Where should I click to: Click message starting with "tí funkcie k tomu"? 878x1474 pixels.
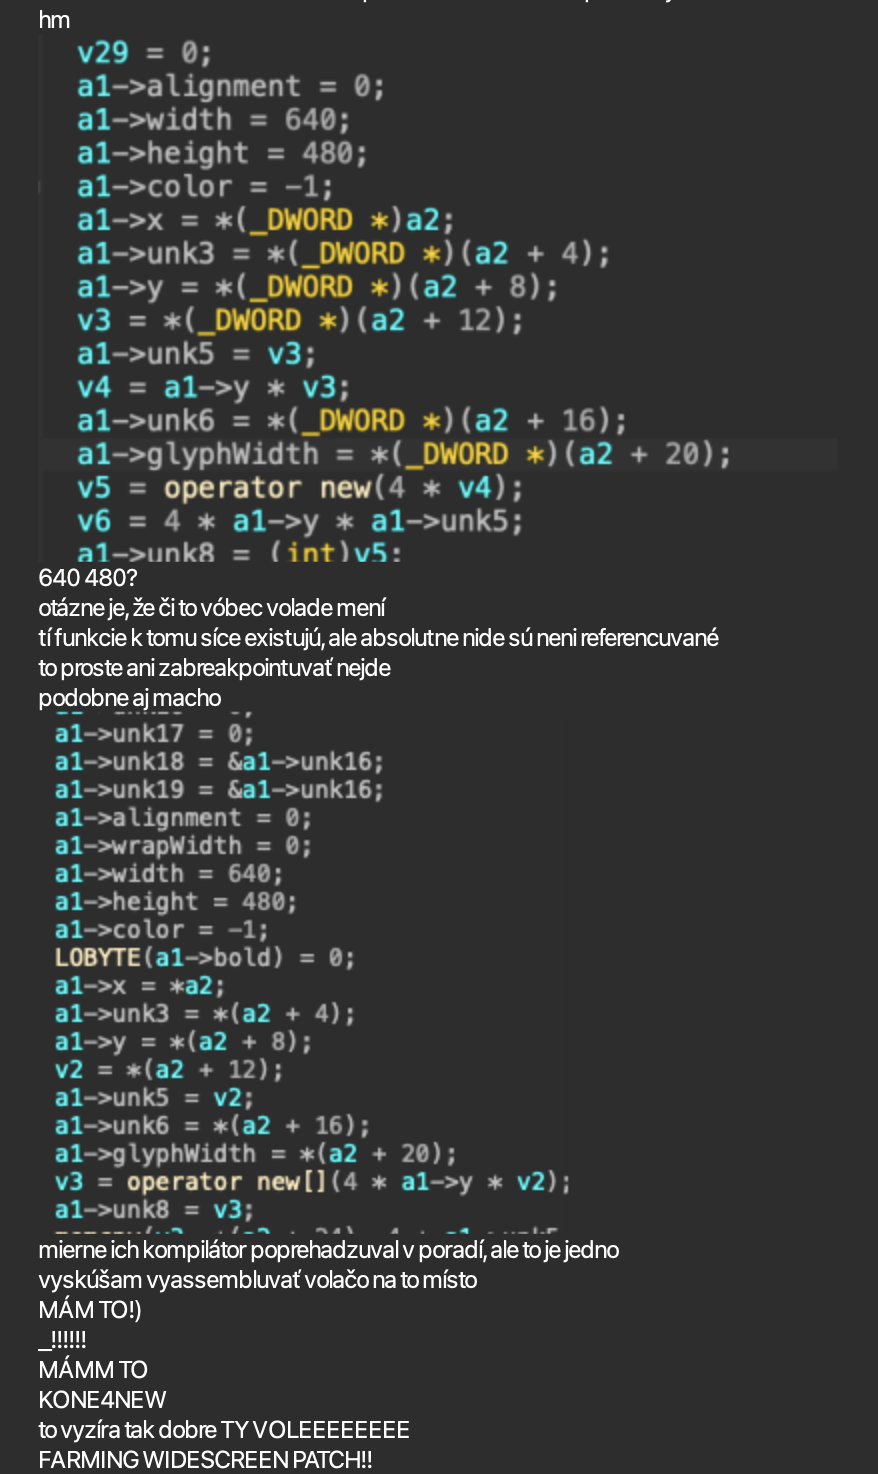378,638
